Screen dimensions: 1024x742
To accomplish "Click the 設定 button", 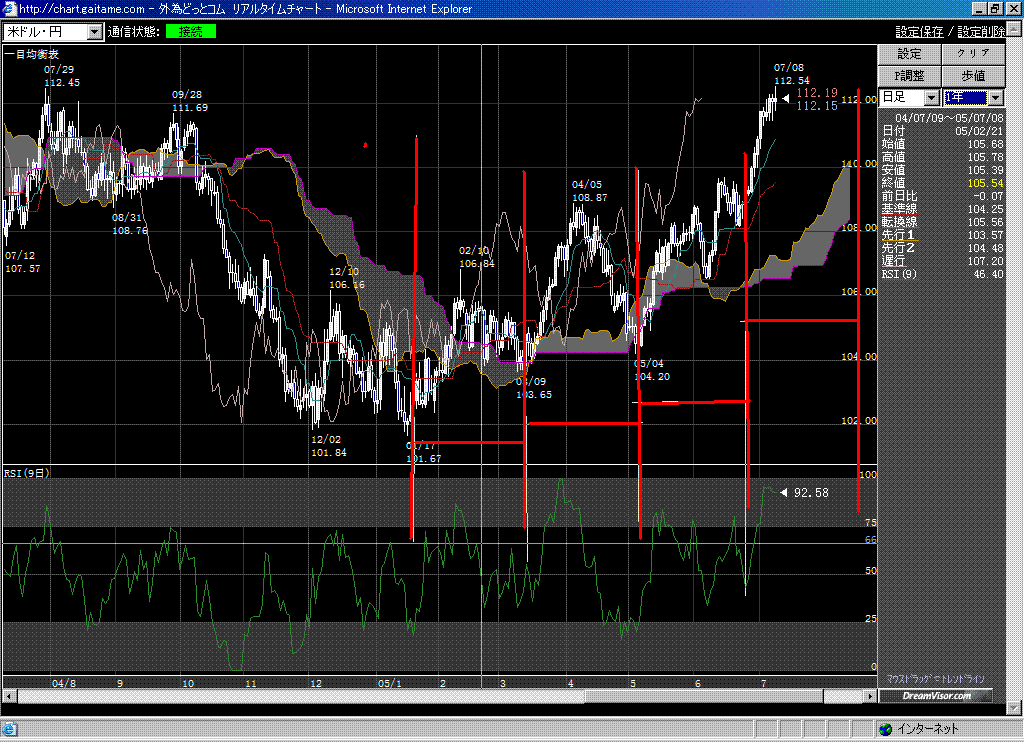I will (909, 54).
